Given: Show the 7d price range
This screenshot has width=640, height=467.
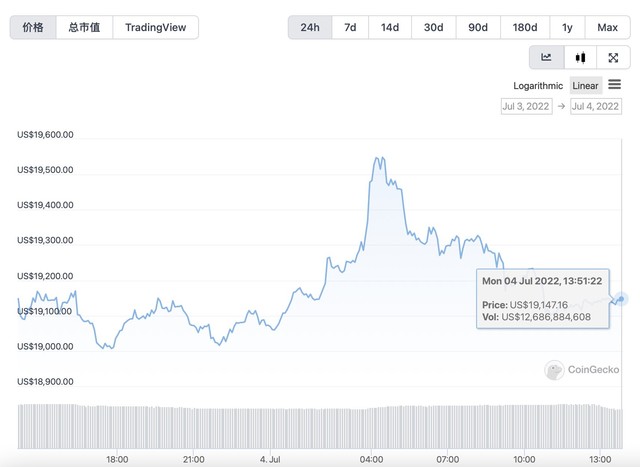Looking at the screenshot, I should (350, 27).
